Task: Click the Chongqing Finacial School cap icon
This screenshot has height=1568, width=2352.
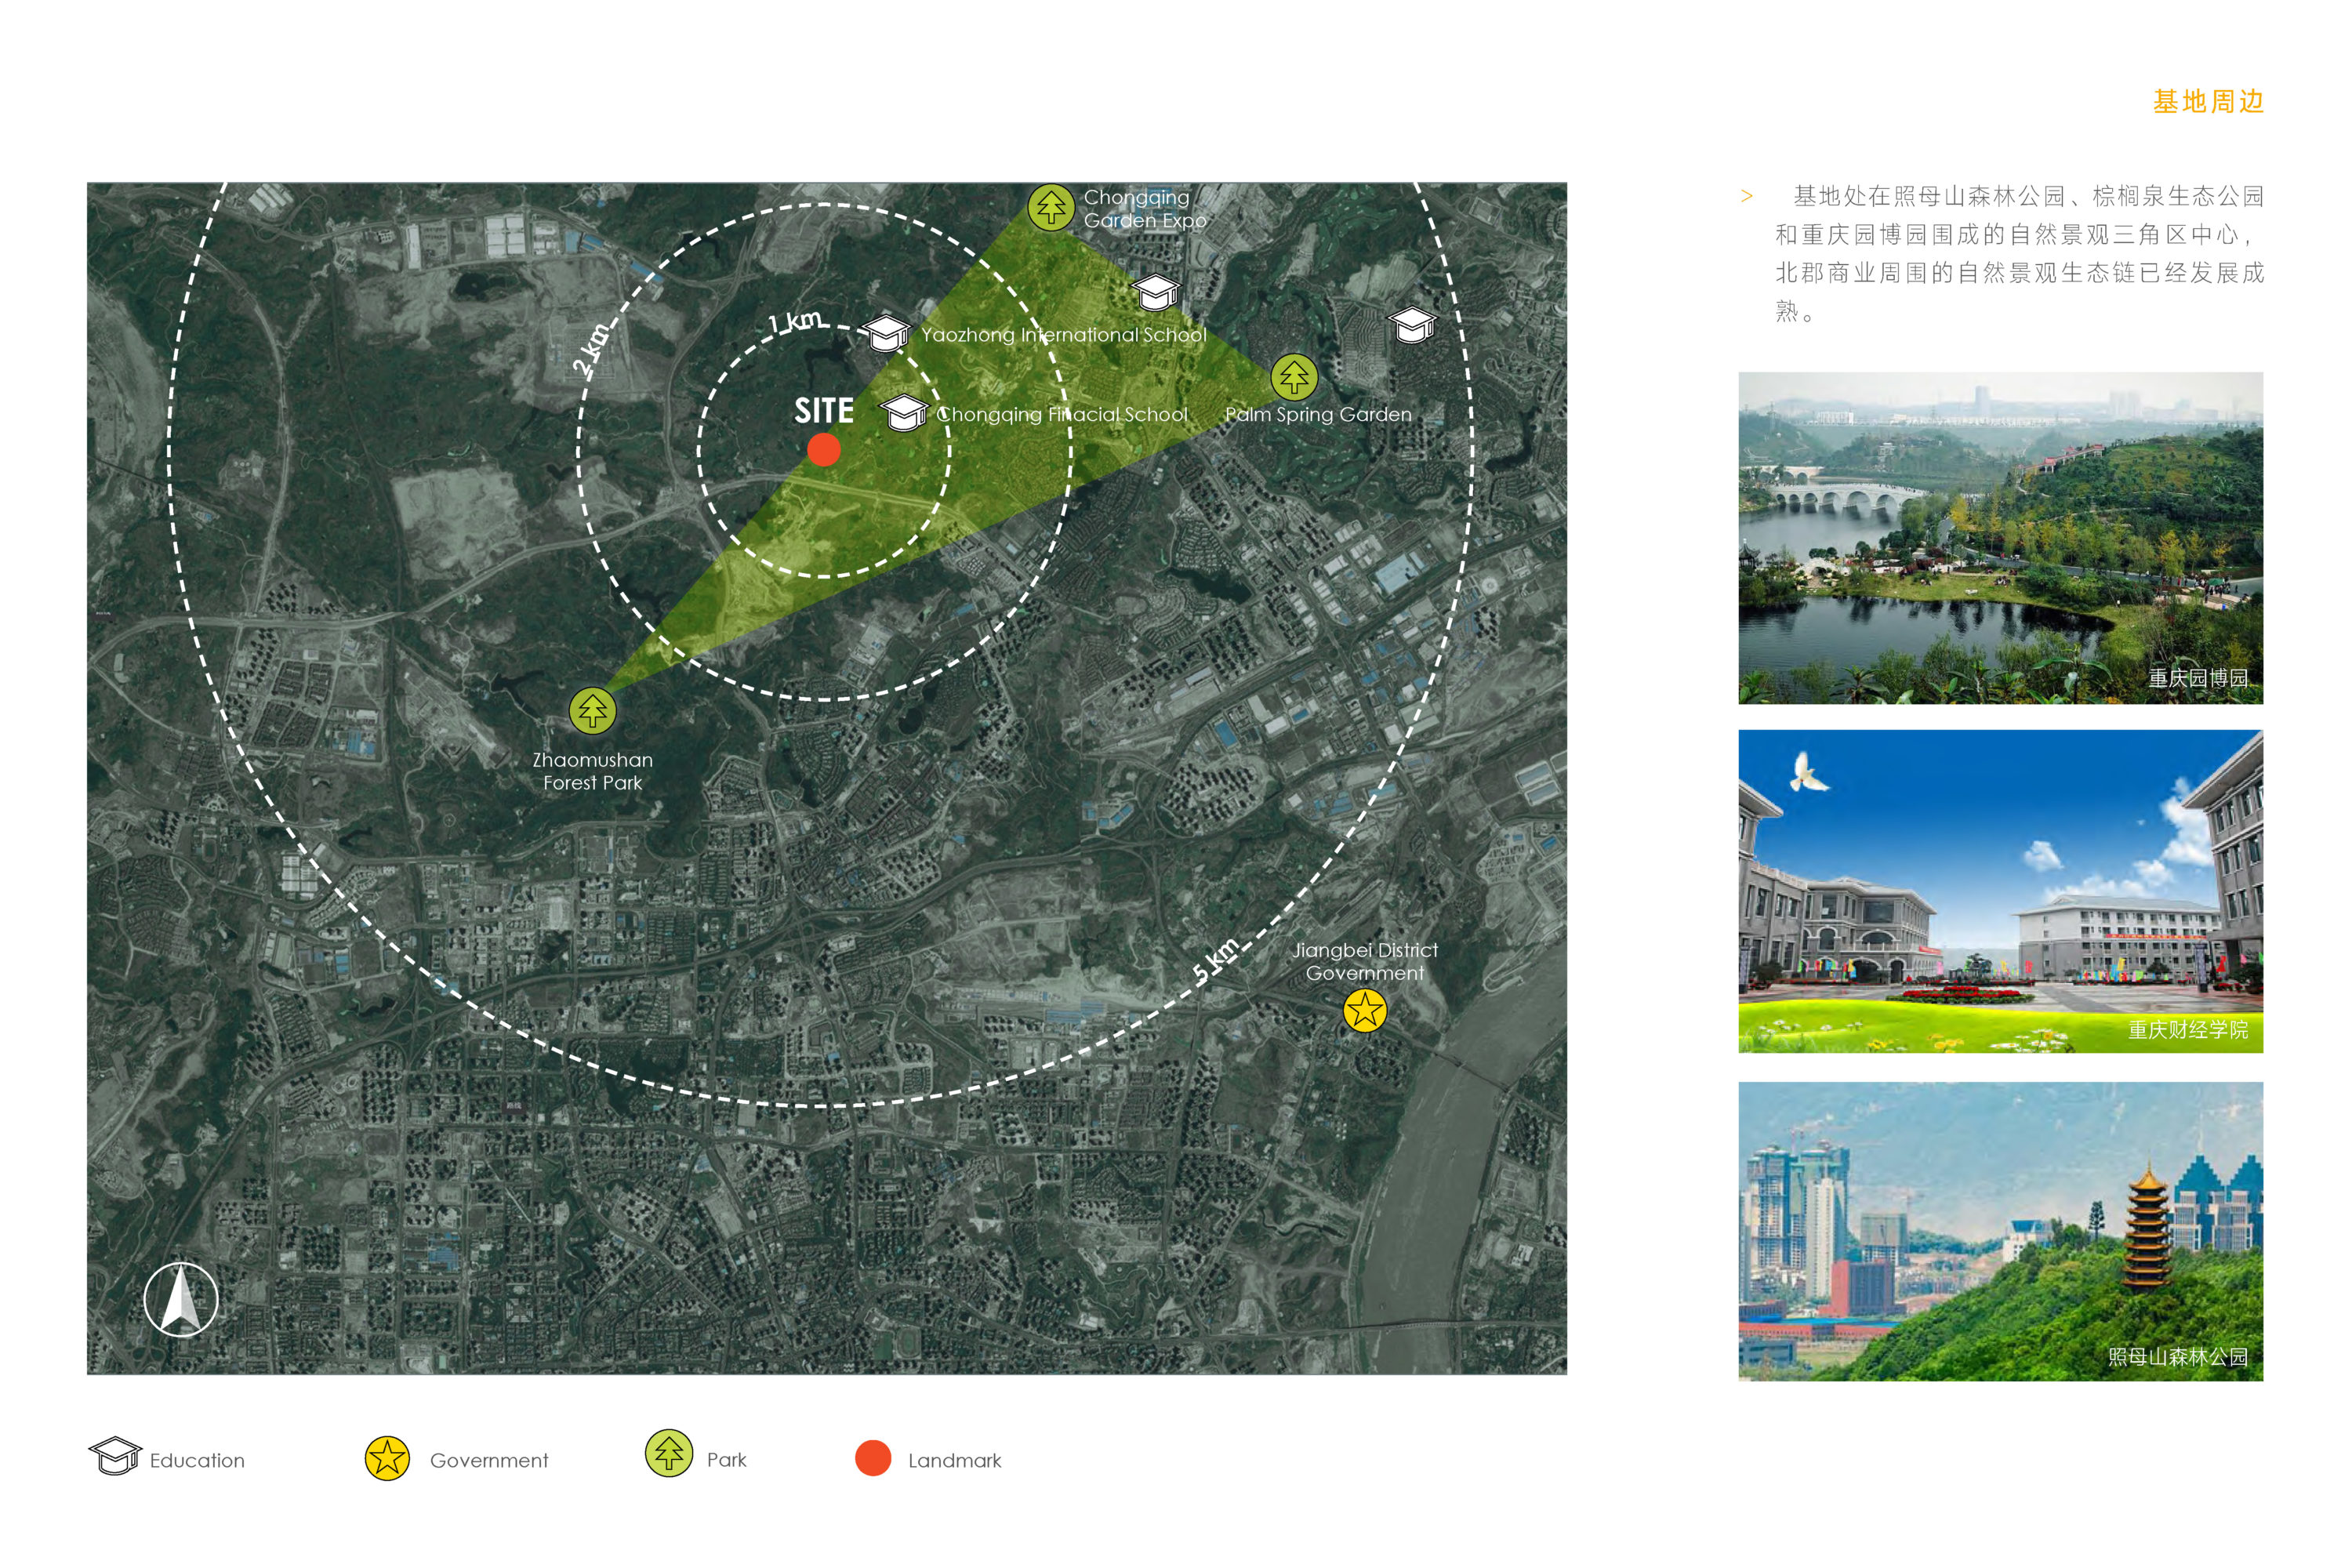Action: tap(903, 412)
